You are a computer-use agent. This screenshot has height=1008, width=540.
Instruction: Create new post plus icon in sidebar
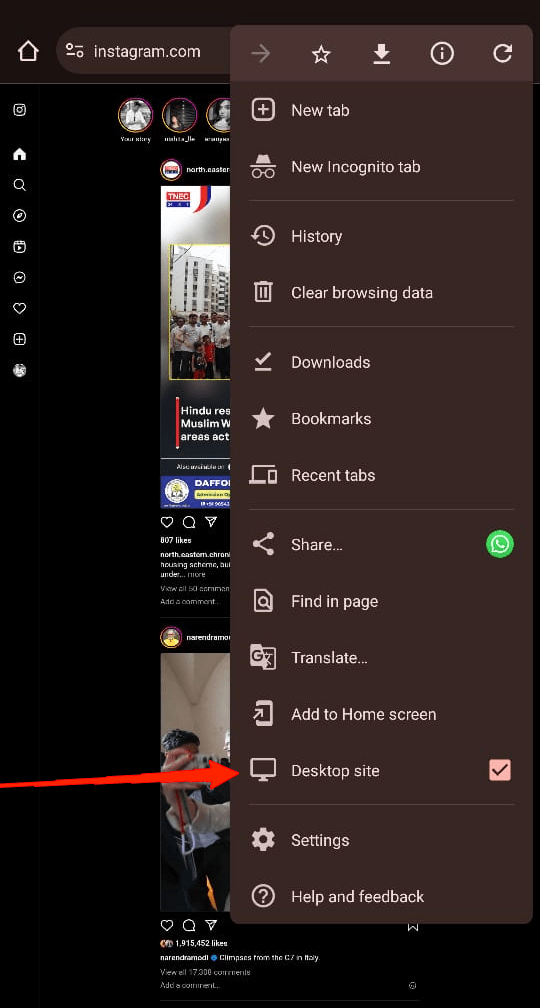20,339
